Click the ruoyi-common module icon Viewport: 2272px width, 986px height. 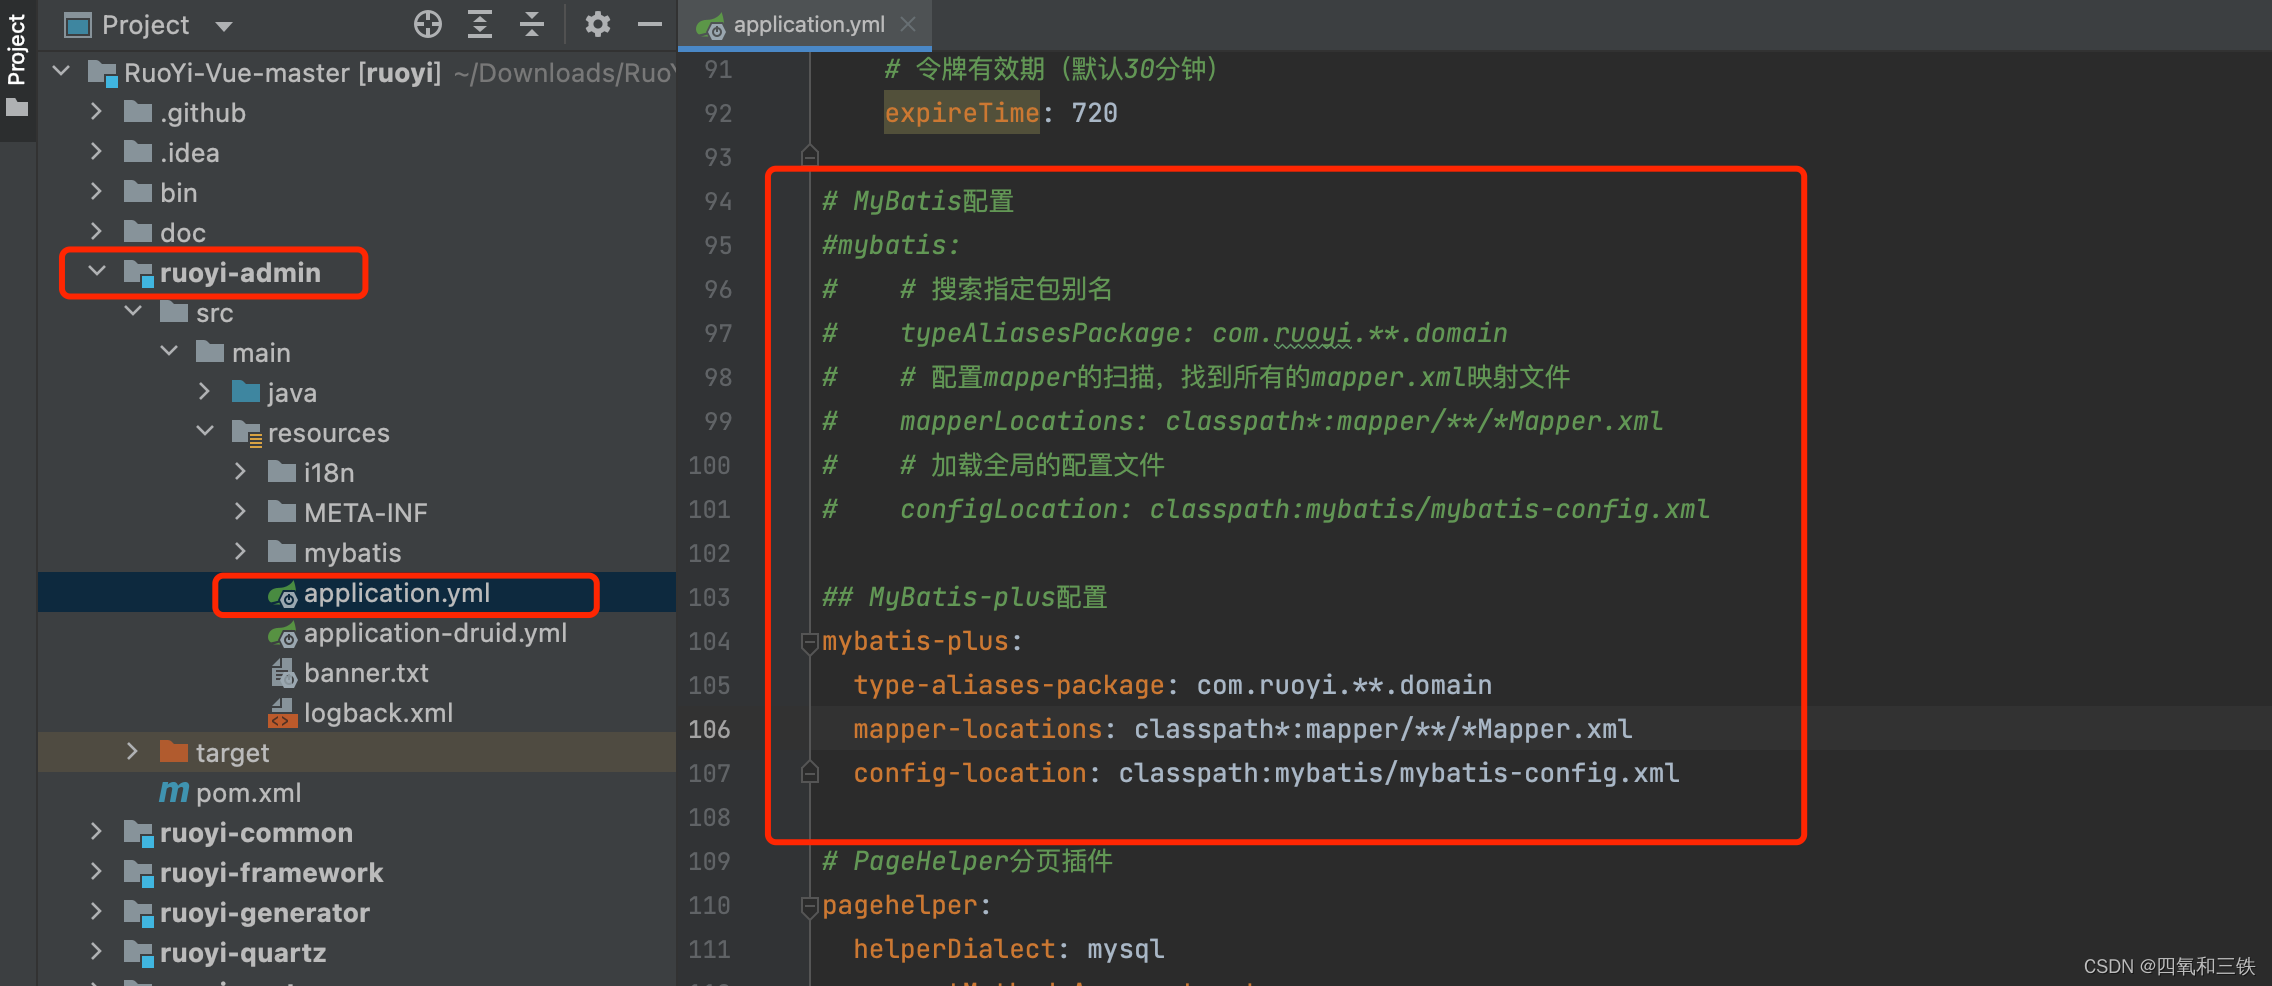[138, 833]
